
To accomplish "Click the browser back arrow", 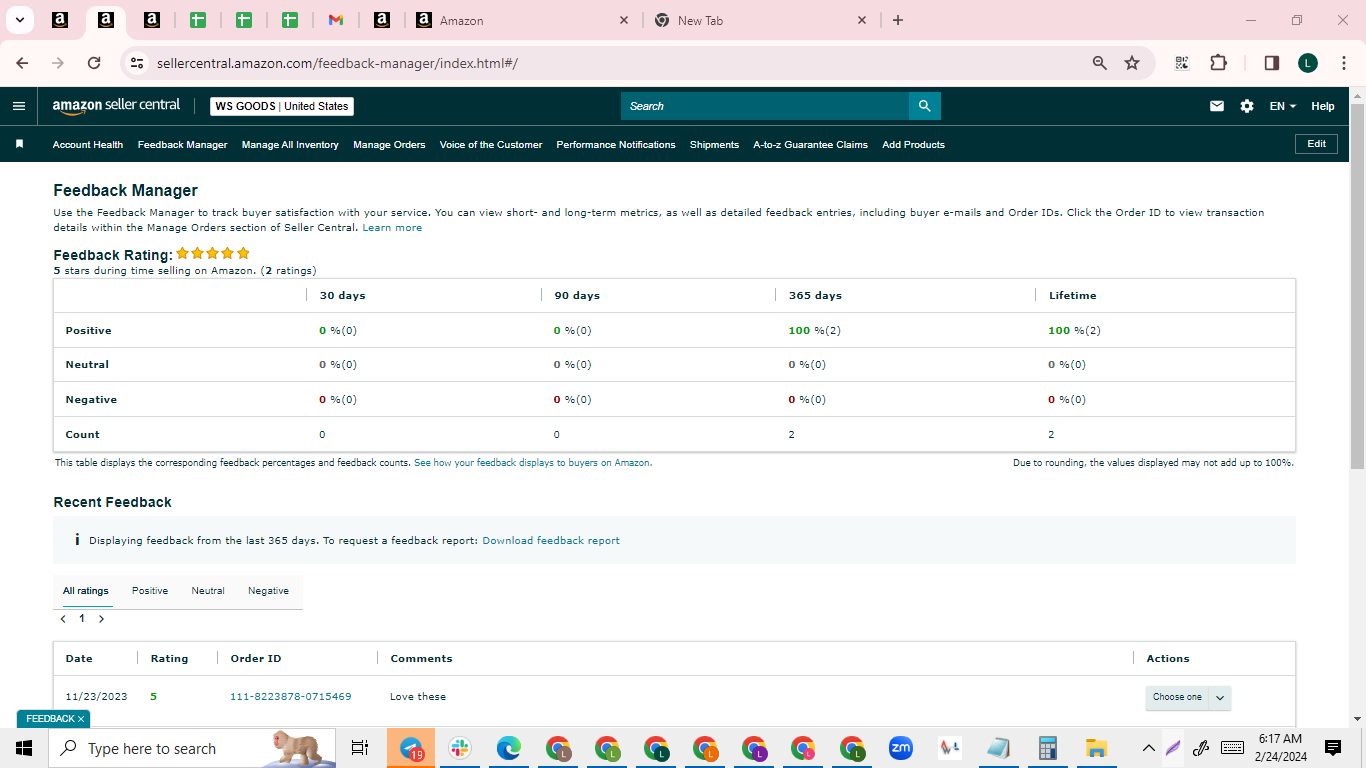I will coord(22,63).
